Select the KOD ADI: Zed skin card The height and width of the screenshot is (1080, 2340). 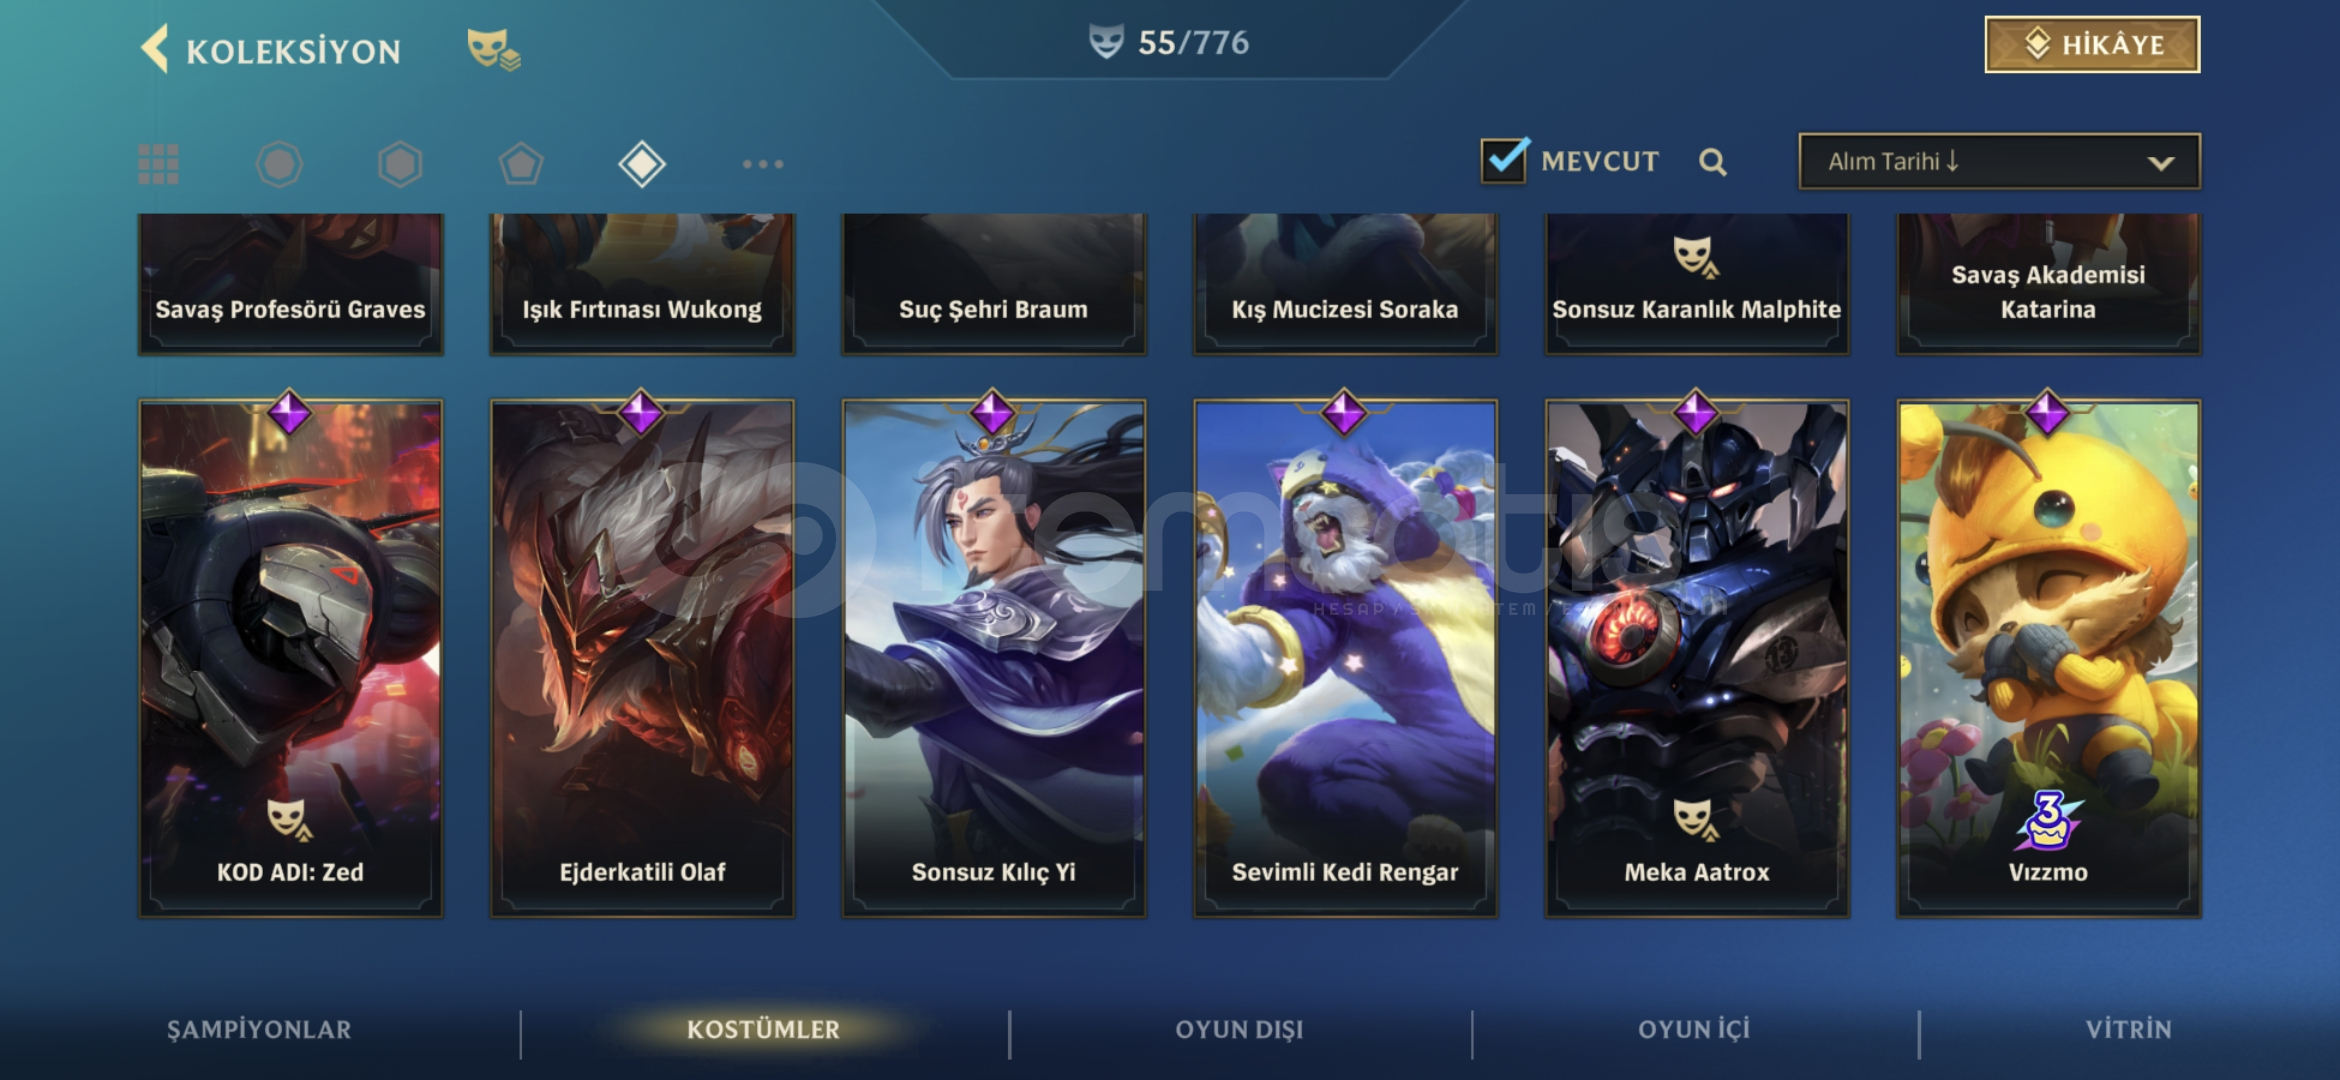tap(291, 658)
